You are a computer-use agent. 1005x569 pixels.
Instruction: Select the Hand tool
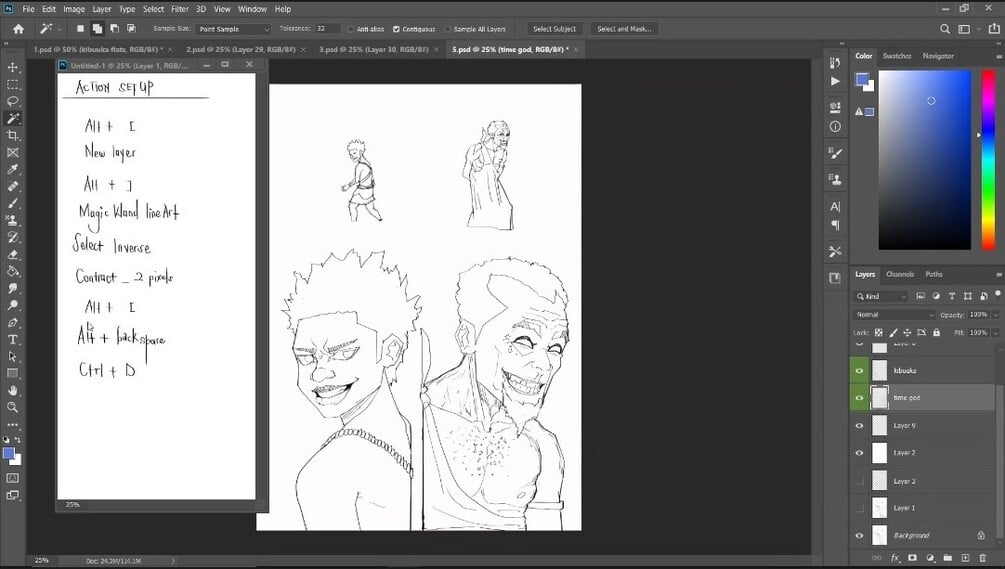[12, 390]
